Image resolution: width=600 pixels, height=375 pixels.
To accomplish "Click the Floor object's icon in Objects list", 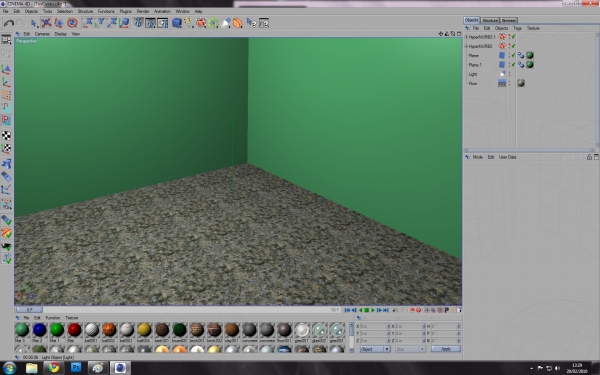I will [x=502, y=83].
